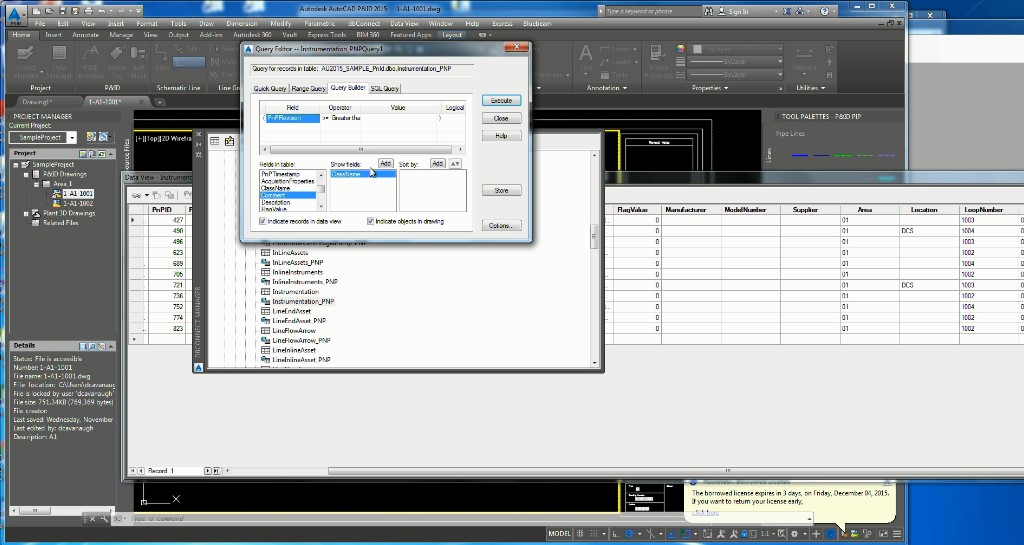Select the Assign Tag ribbon tool

pos(117,62)
